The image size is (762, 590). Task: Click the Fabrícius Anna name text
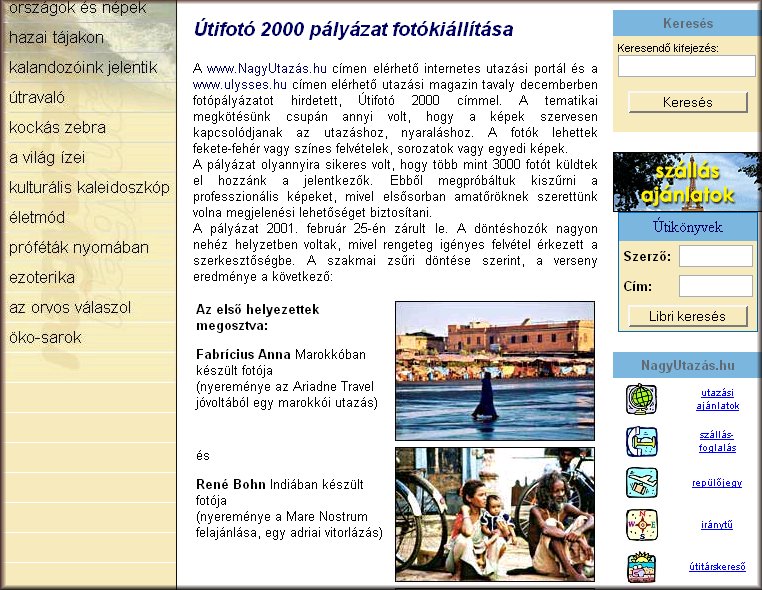(243, 354)
